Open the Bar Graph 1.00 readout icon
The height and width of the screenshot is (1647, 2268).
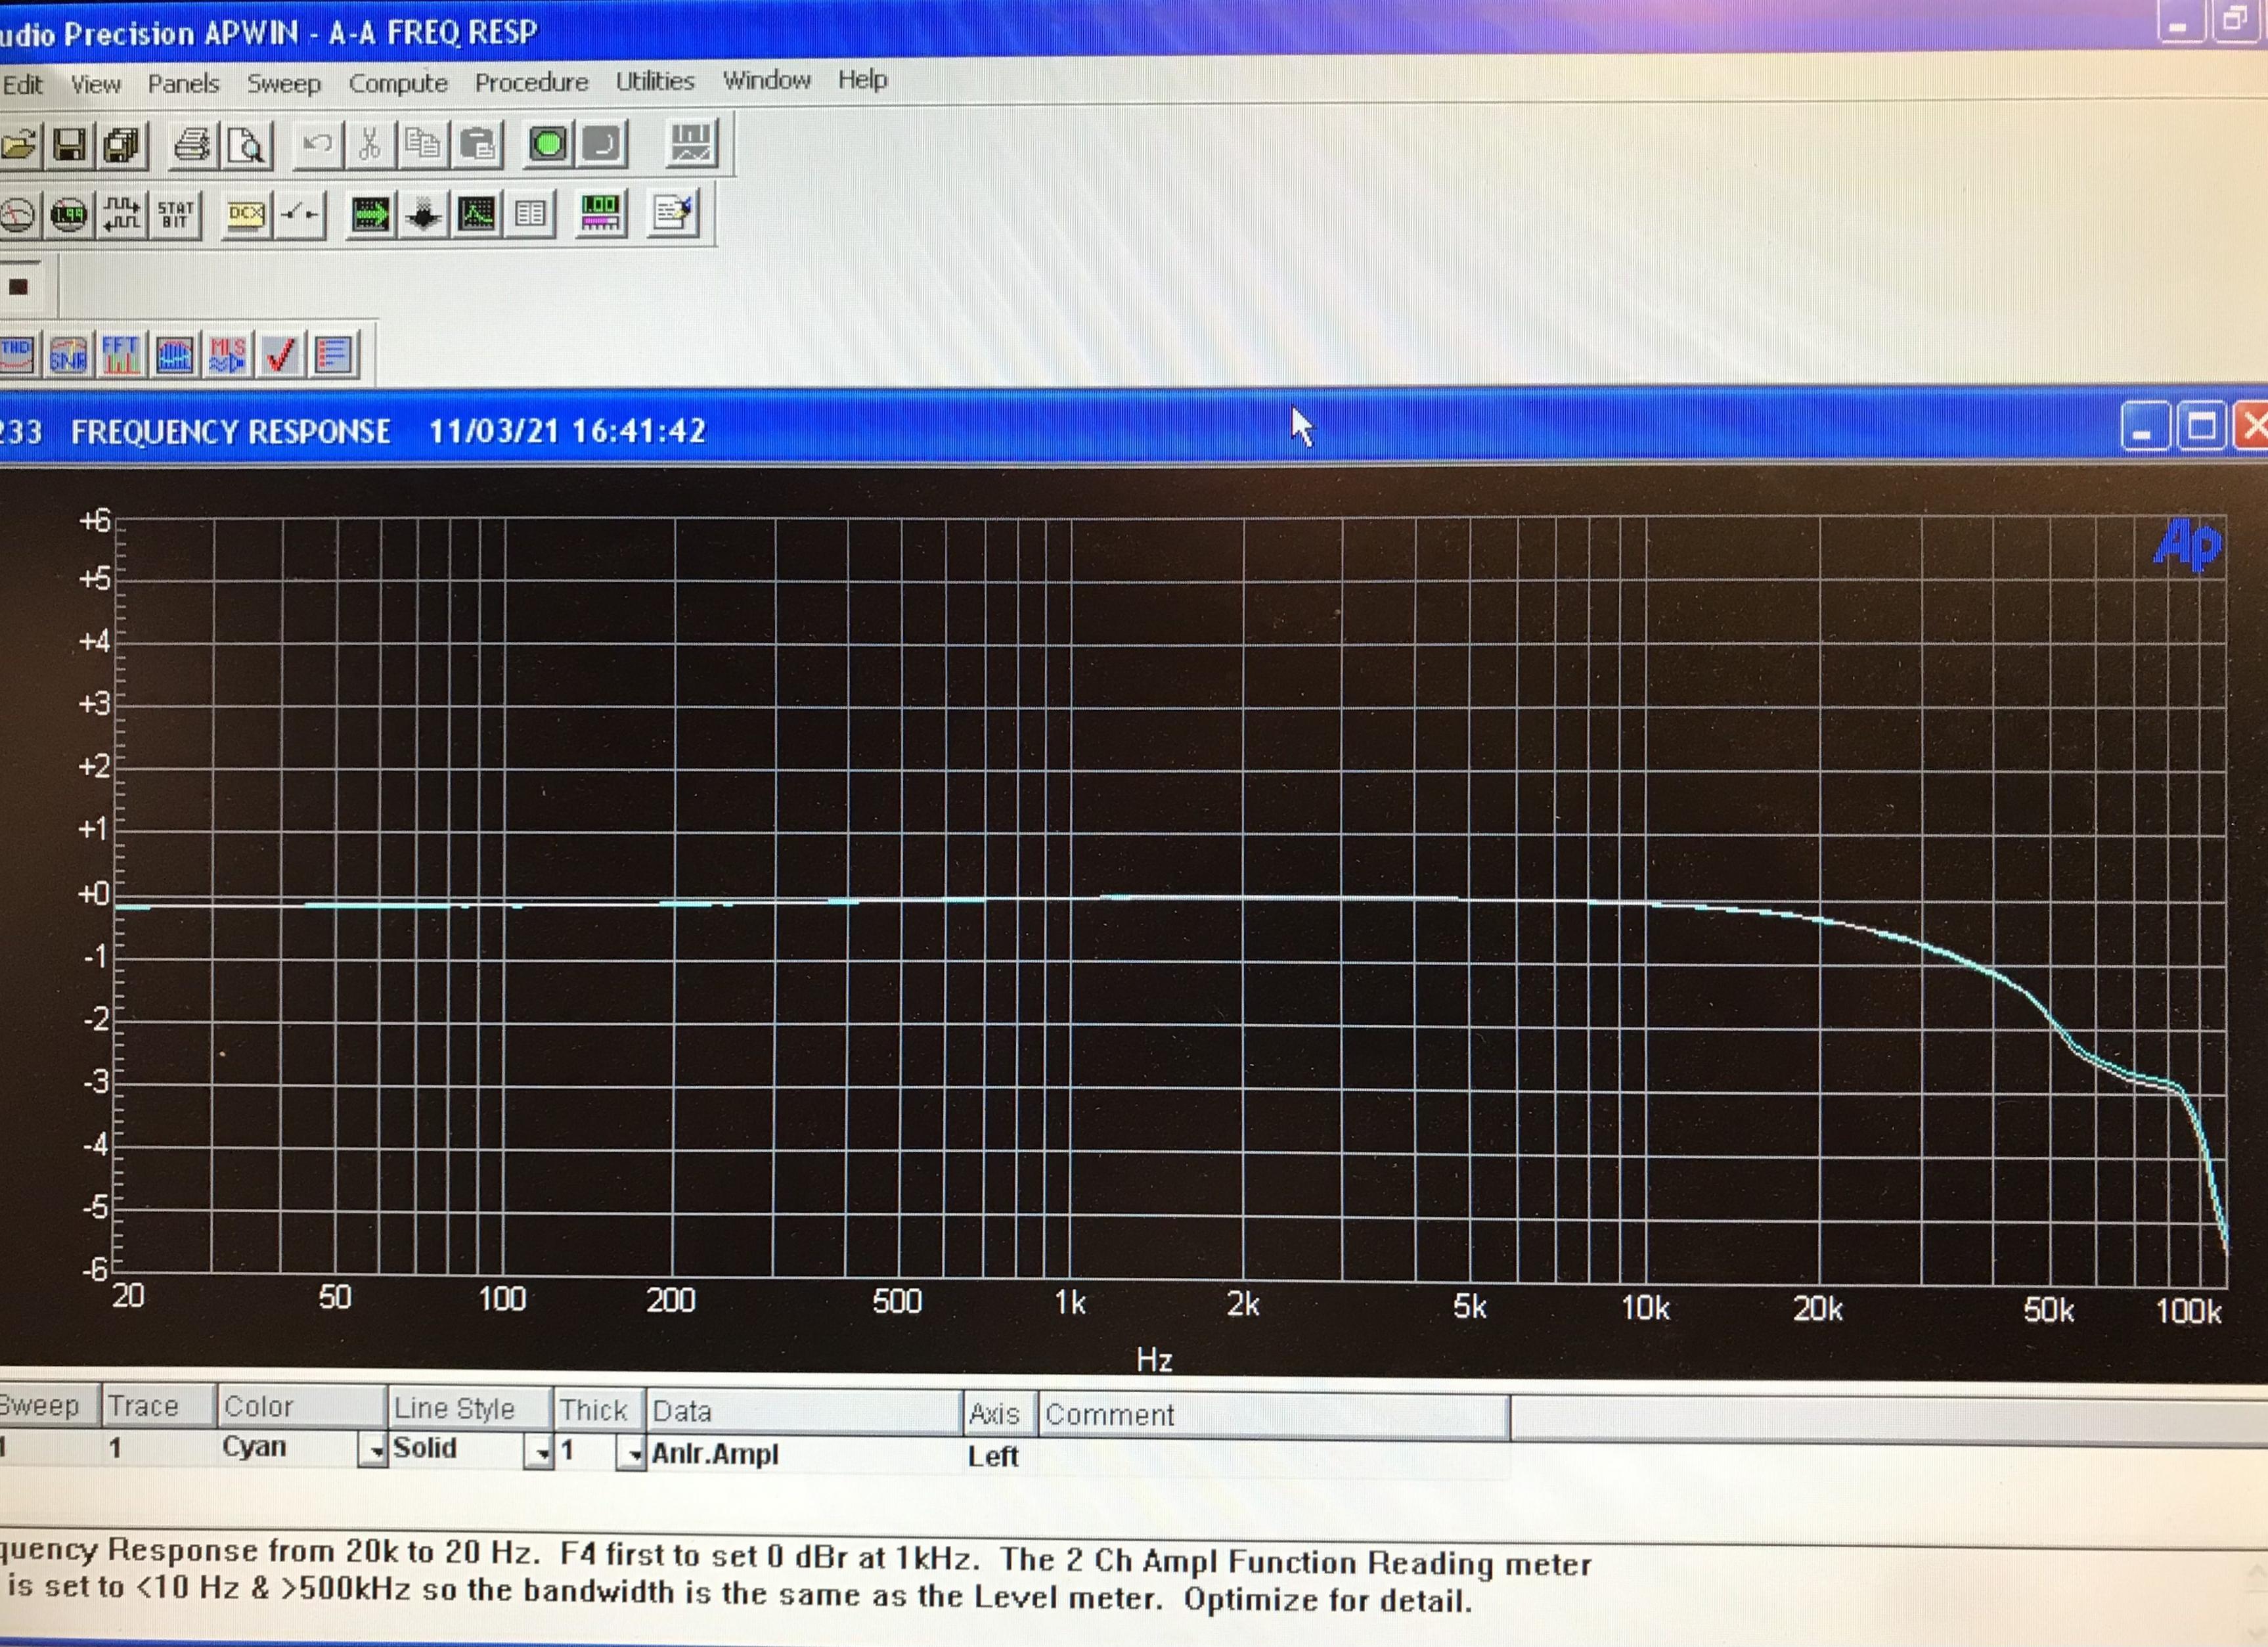click(600, 213)
